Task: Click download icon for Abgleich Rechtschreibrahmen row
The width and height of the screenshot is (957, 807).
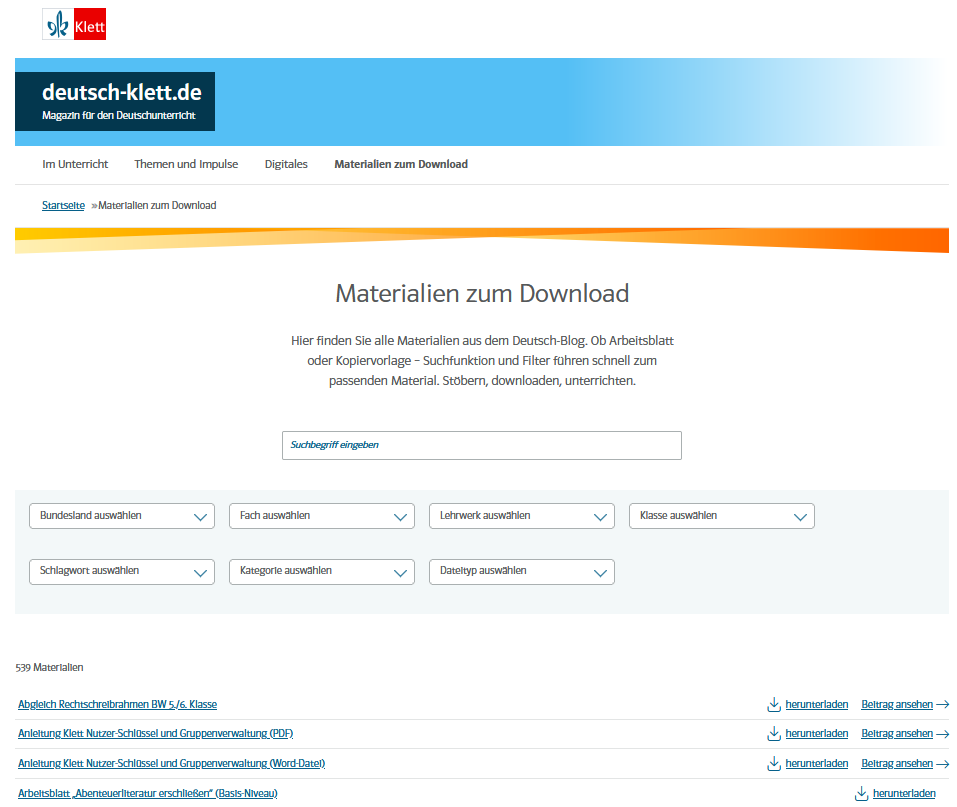Action: 774,704
